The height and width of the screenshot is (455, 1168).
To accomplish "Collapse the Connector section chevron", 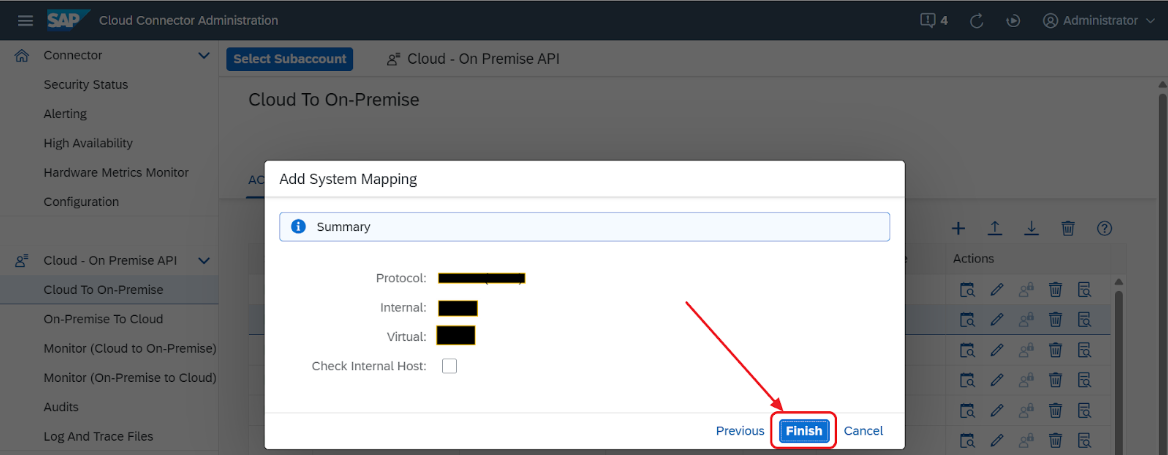I will click(x=204, y=56).
